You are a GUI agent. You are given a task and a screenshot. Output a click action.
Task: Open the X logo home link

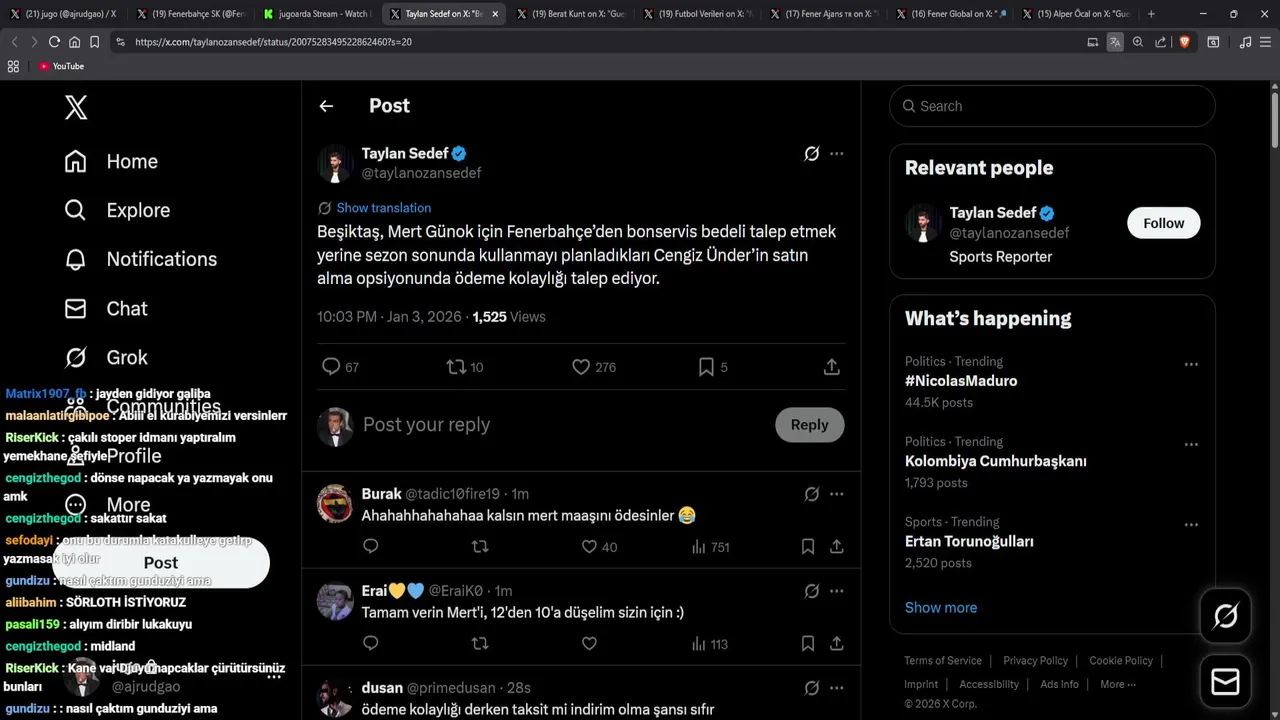[x=76, y=106]
